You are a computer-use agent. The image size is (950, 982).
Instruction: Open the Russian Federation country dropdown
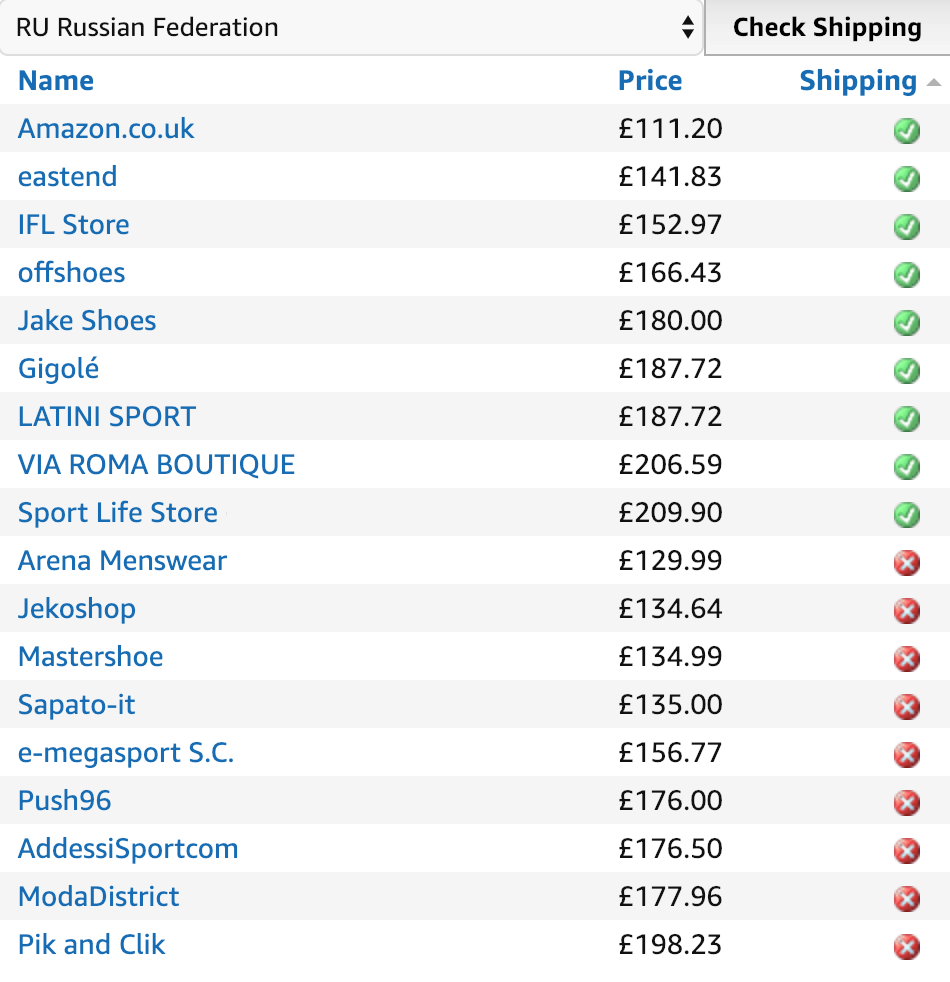point(351,27)
